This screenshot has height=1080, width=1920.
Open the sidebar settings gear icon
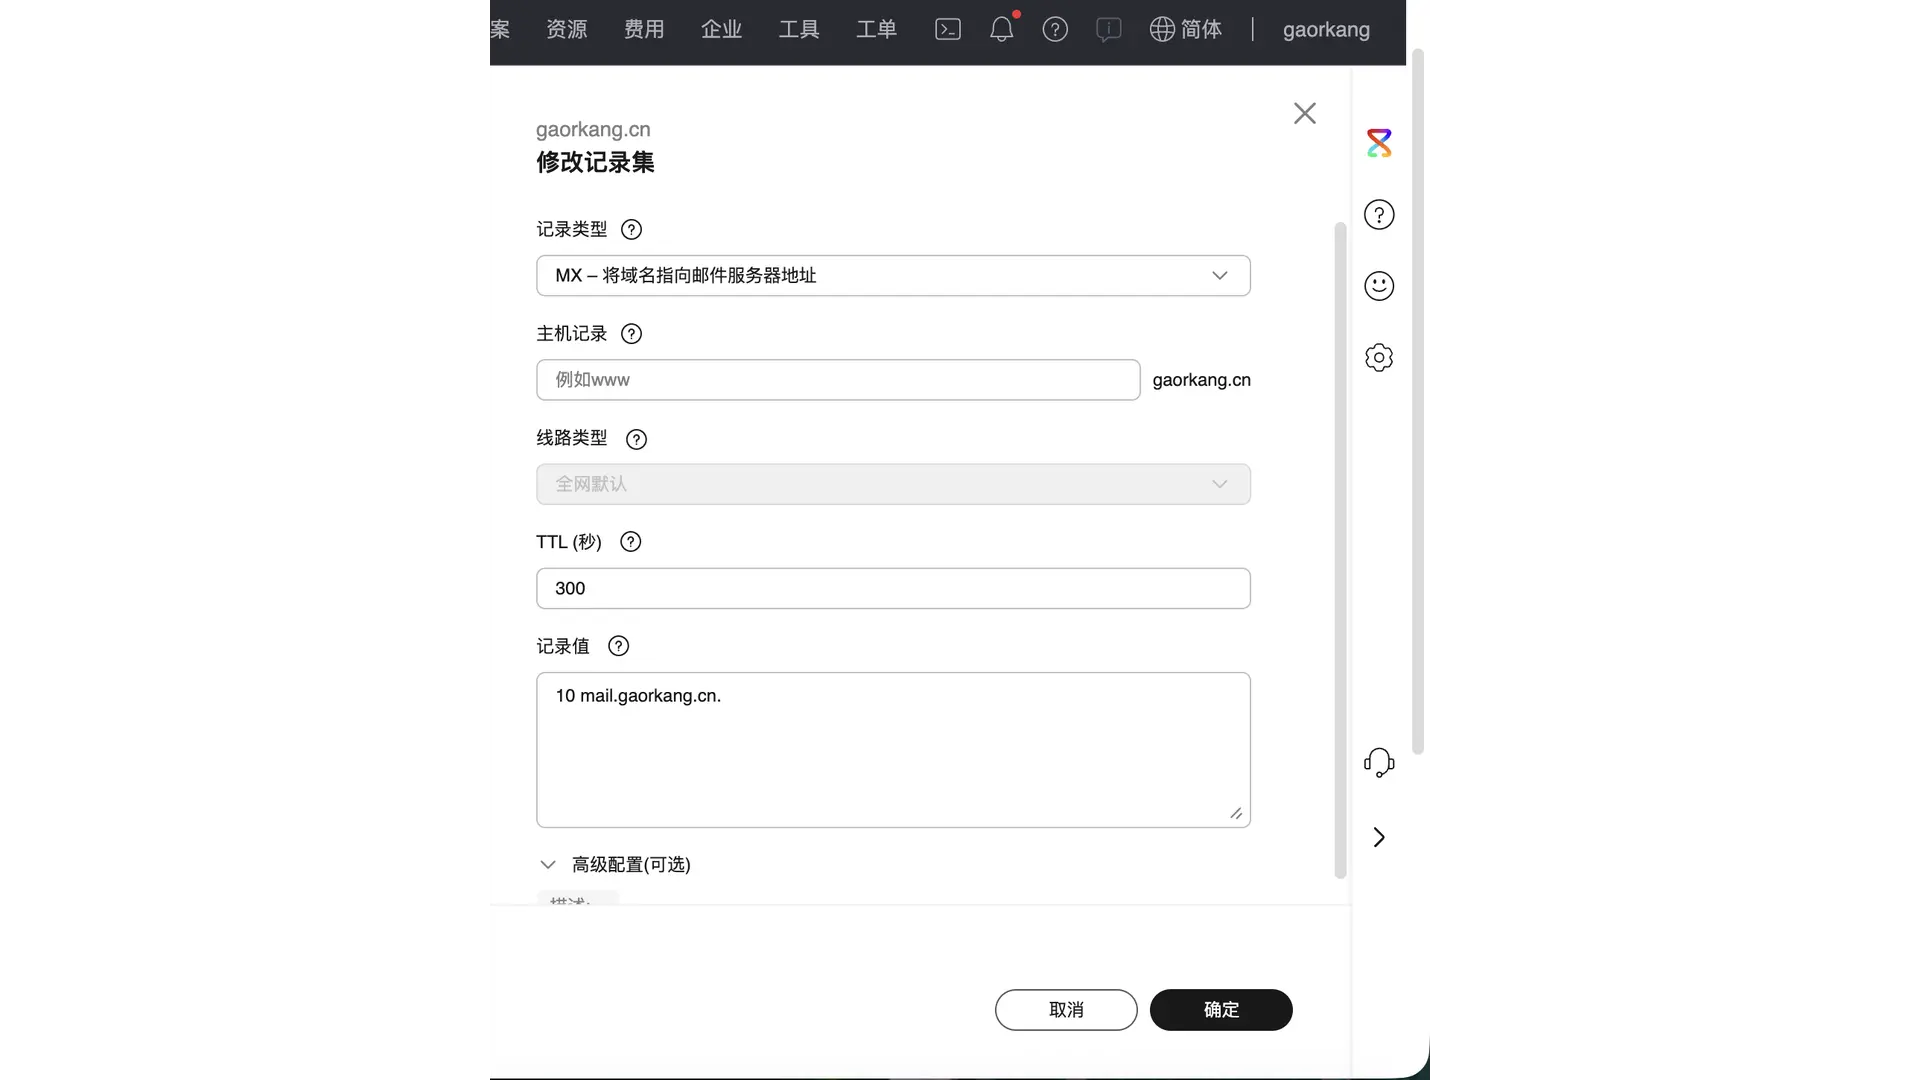coord(1379,357)
